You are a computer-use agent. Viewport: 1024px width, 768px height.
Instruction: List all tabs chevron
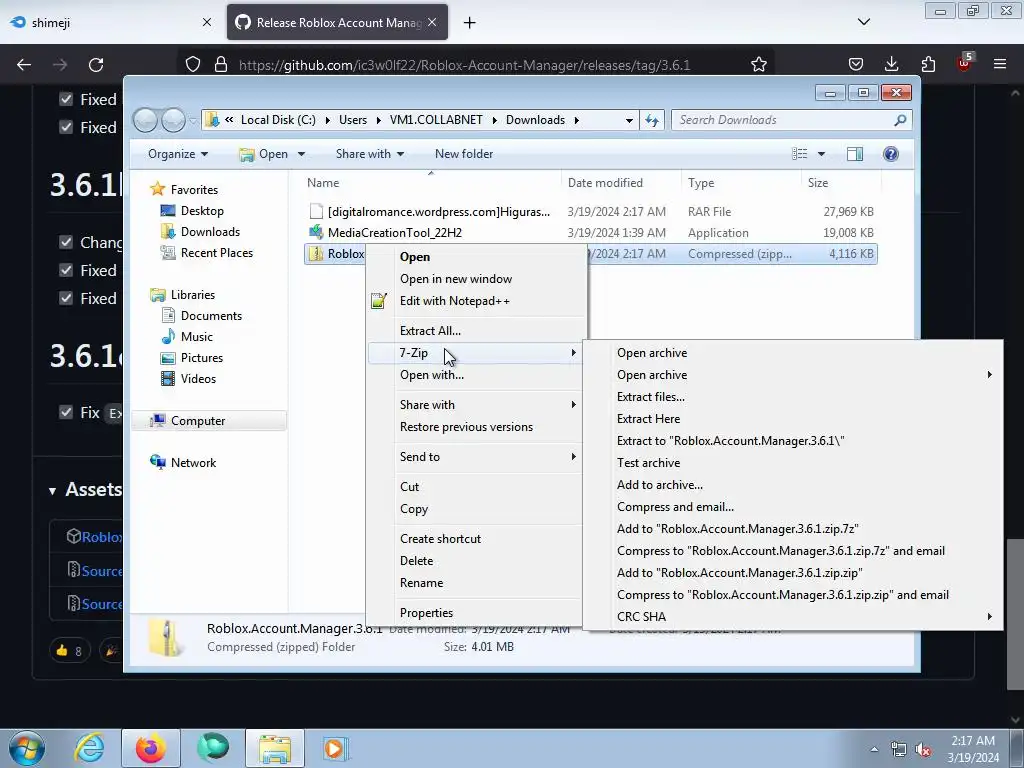coord(863,22)
